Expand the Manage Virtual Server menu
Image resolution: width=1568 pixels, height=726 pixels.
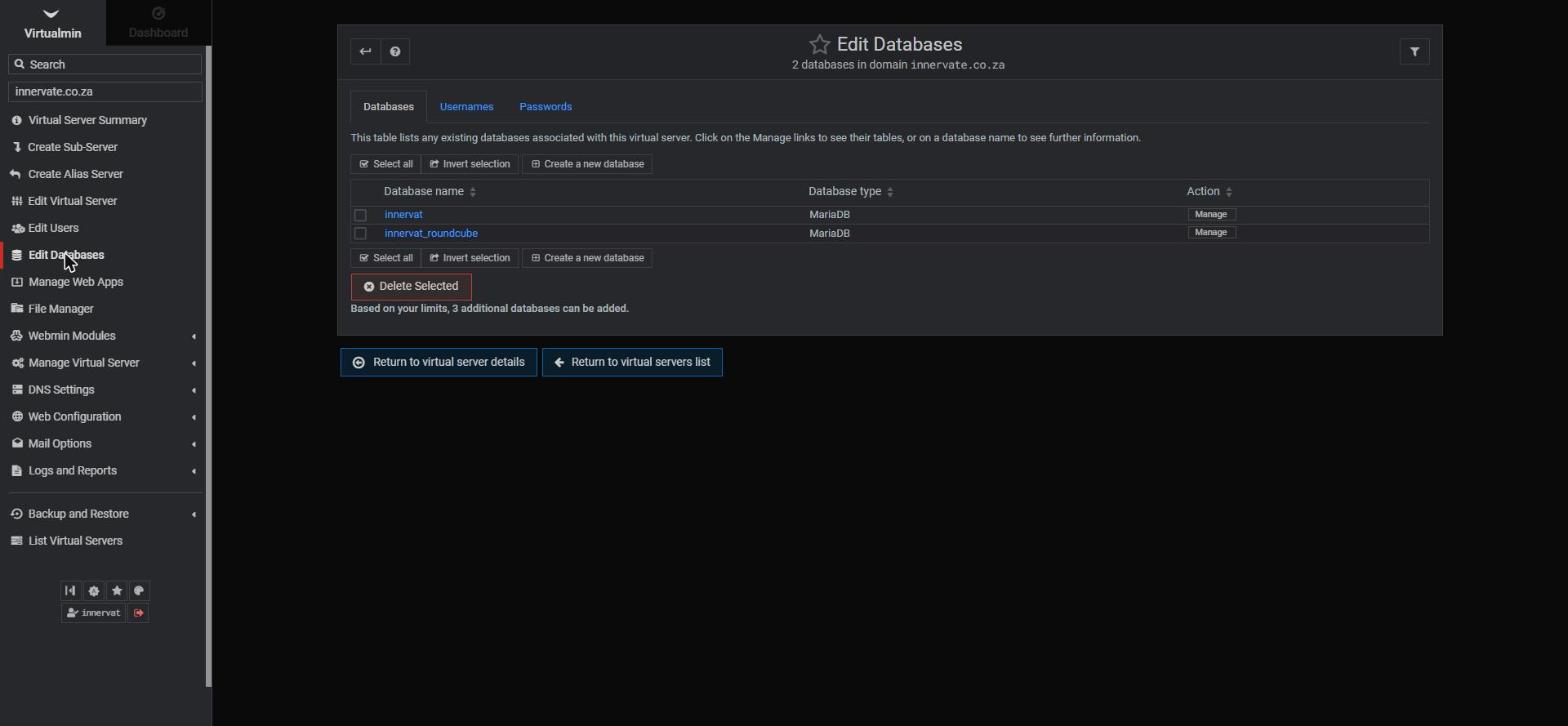[x=104, y=363]
